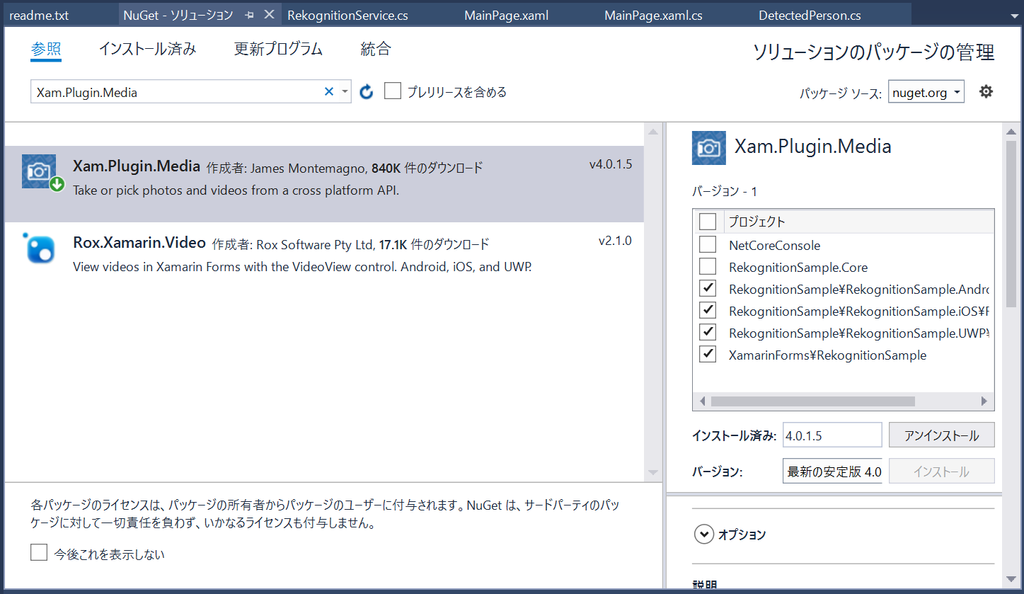The image size is (1024, 594).
Task: Toggle the select-all project header checkbox
Action: tap(707, 221)
